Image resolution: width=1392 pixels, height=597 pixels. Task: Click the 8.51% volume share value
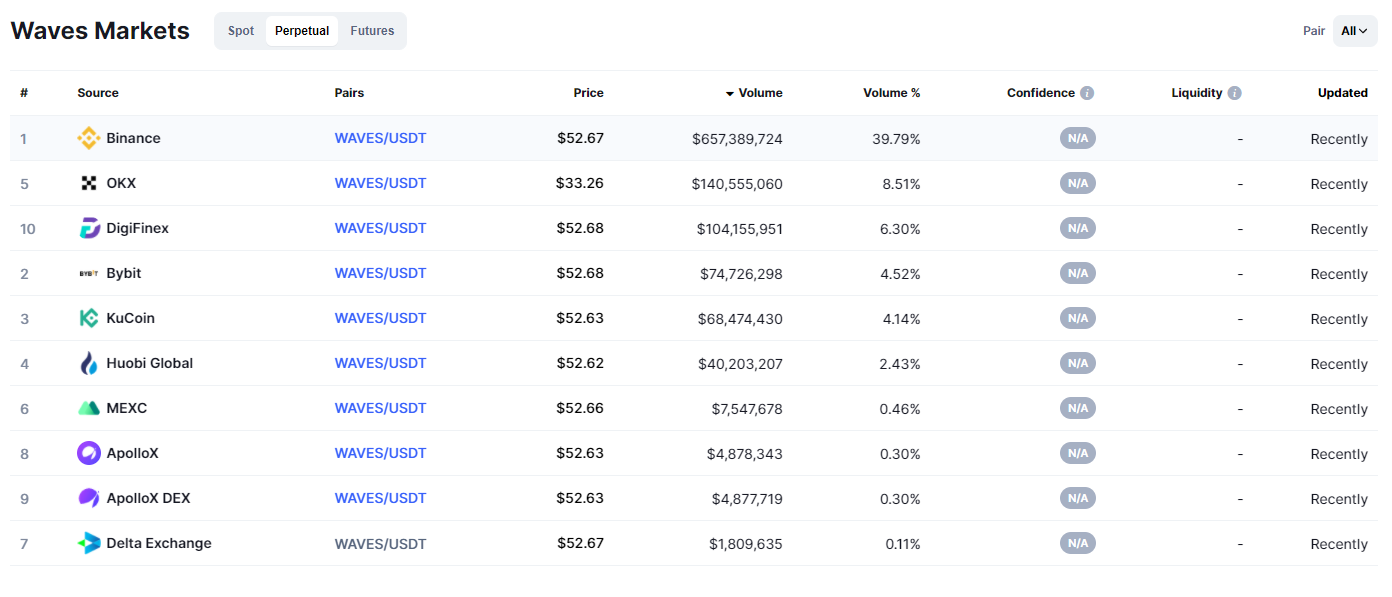click(900, 184)
